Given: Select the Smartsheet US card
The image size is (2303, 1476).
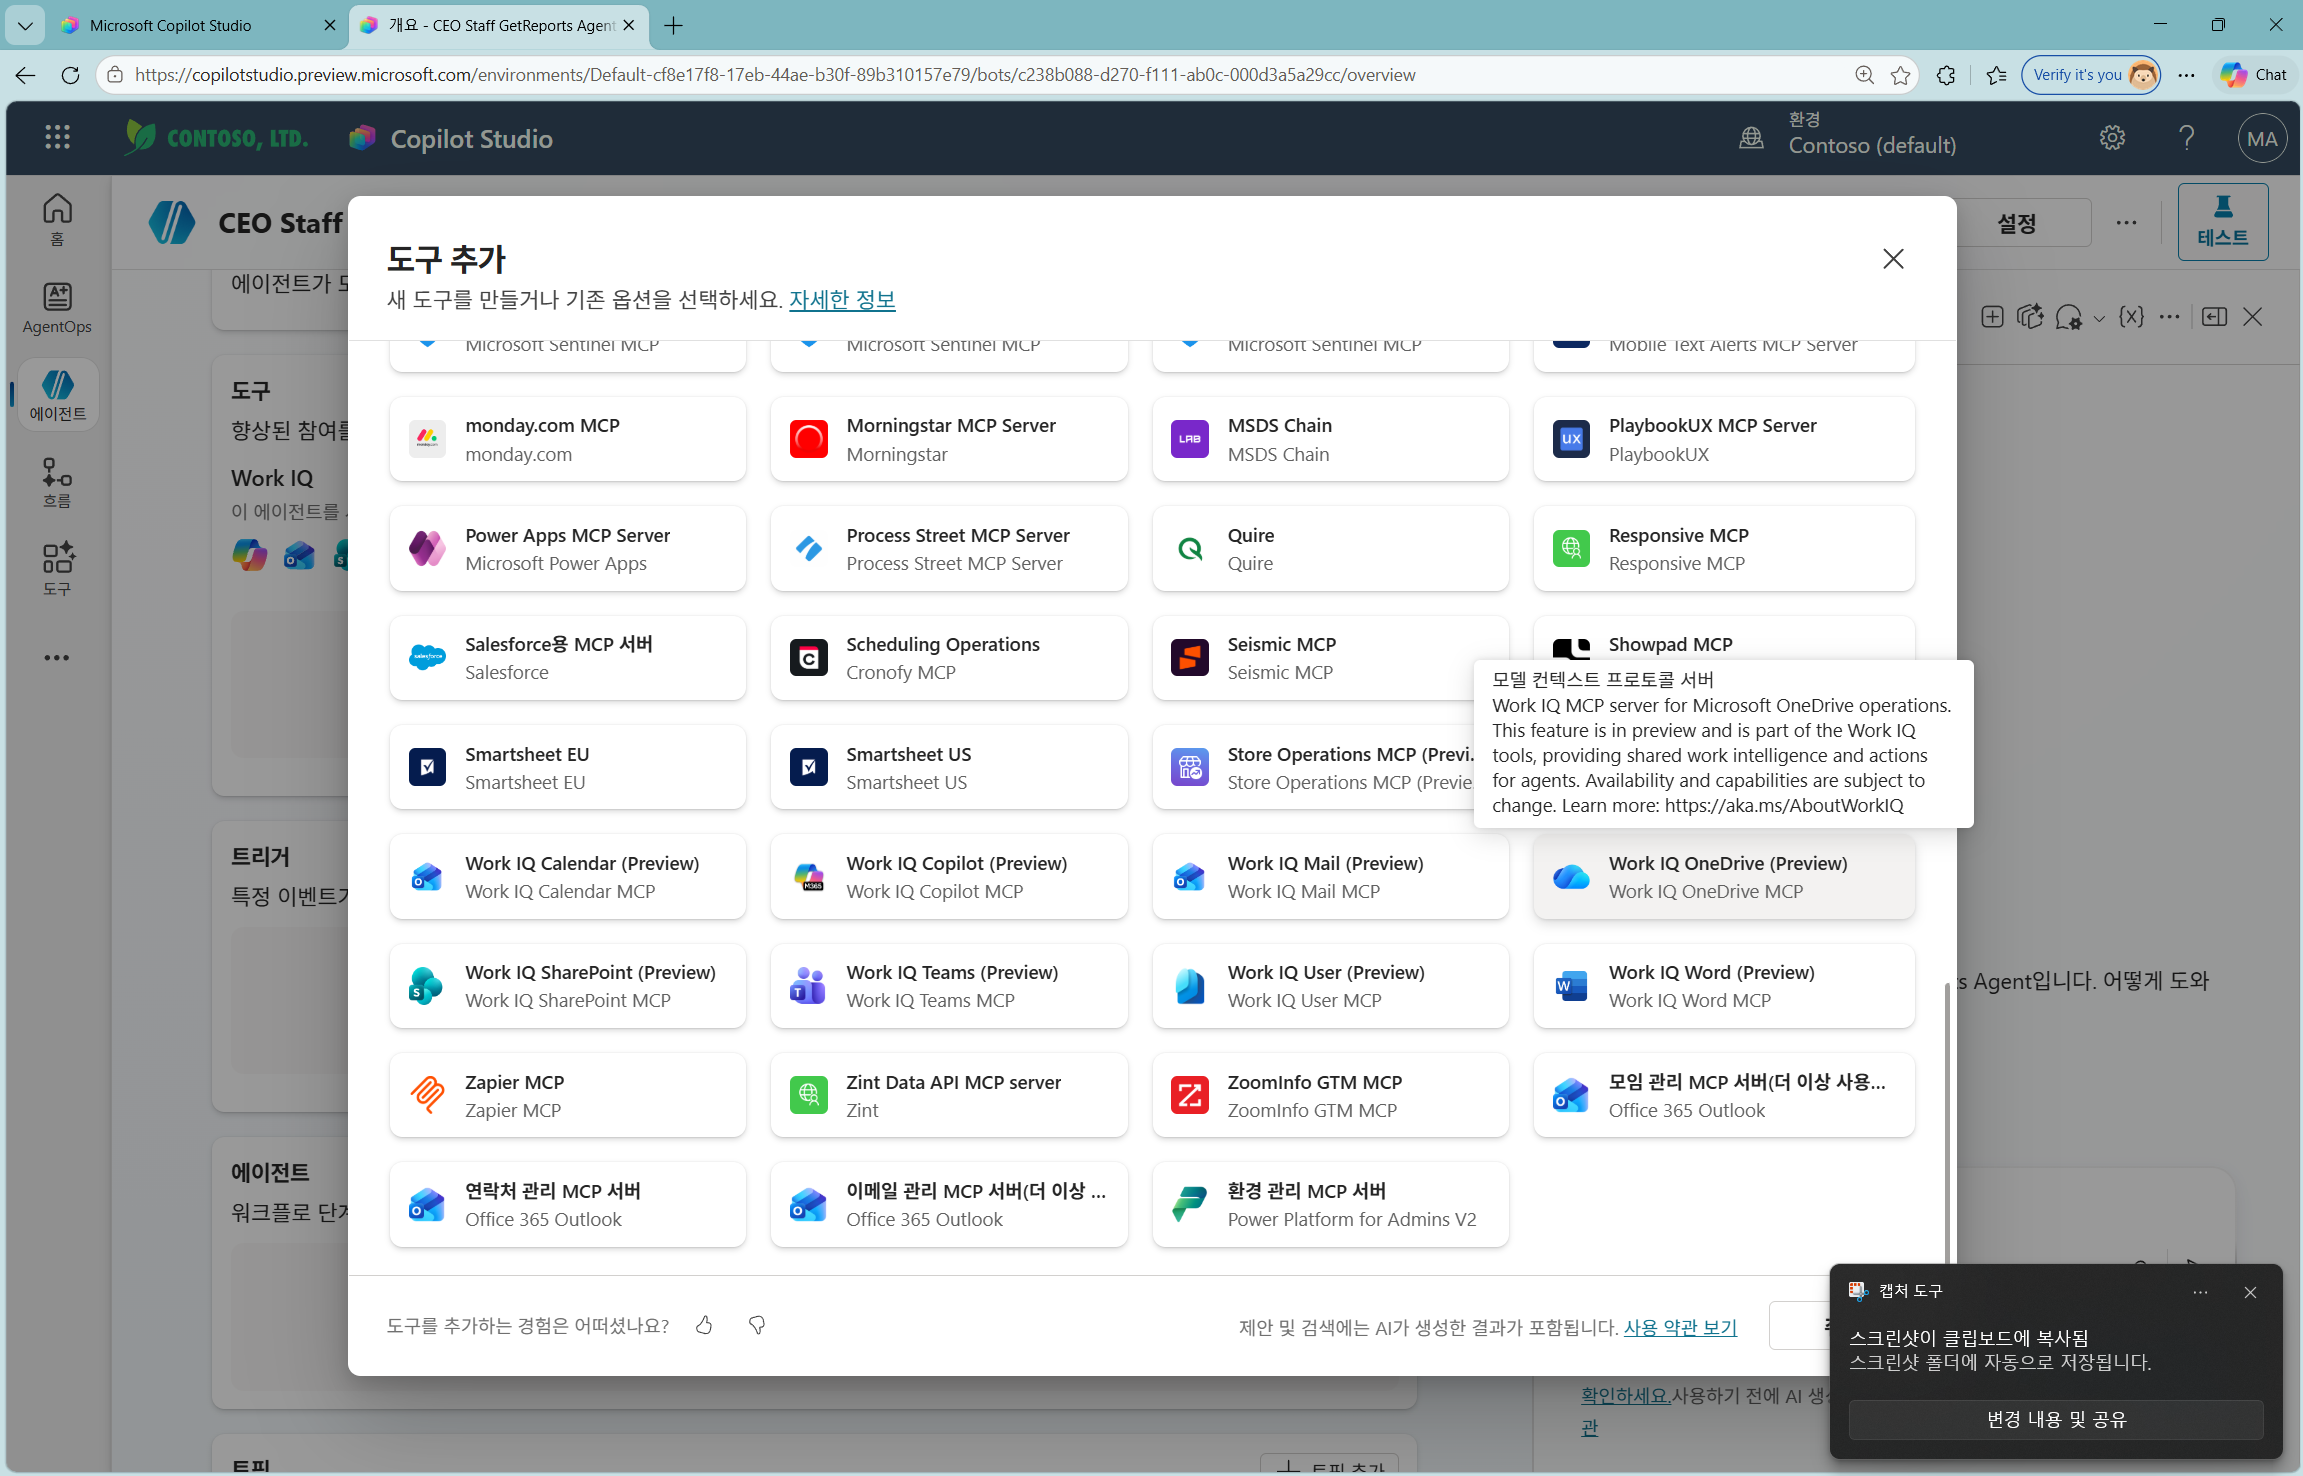Looking at the screenshot, I should (x=949, y=768).
